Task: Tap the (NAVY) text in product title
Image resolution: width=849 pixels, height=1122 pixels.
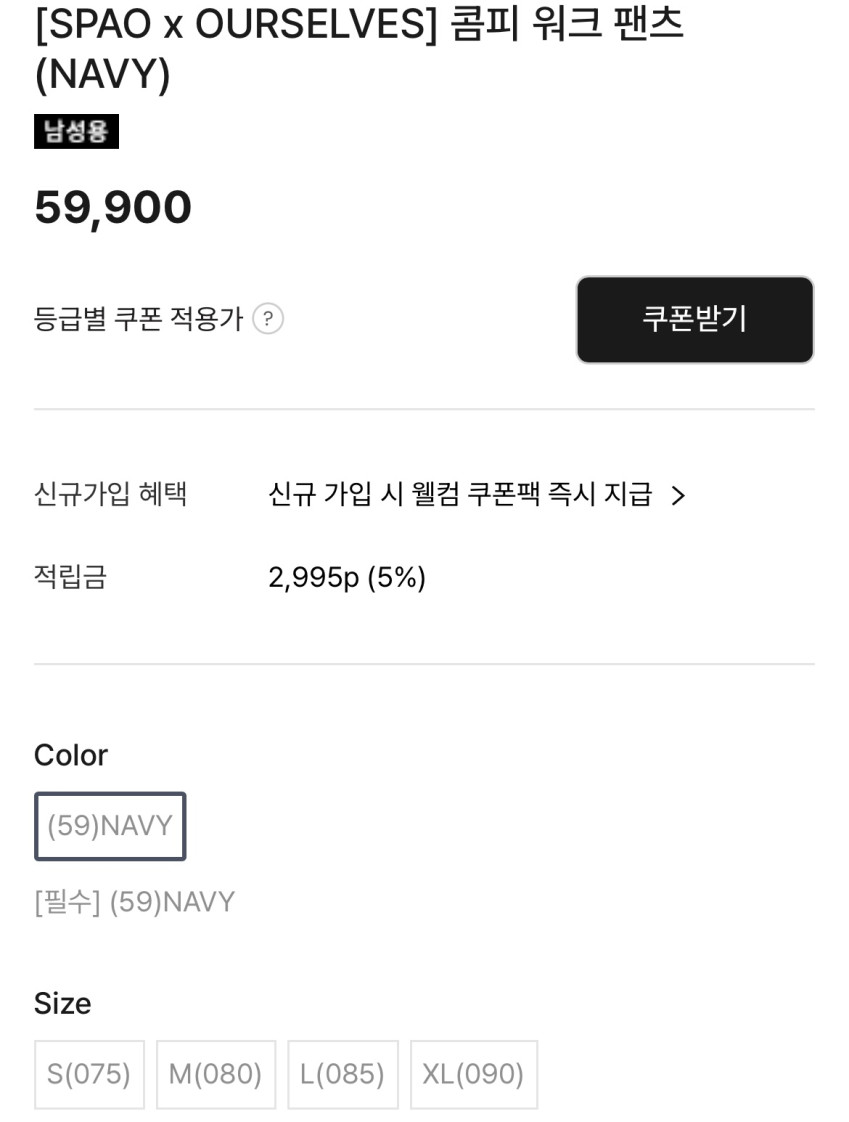Action: point(102,75)
